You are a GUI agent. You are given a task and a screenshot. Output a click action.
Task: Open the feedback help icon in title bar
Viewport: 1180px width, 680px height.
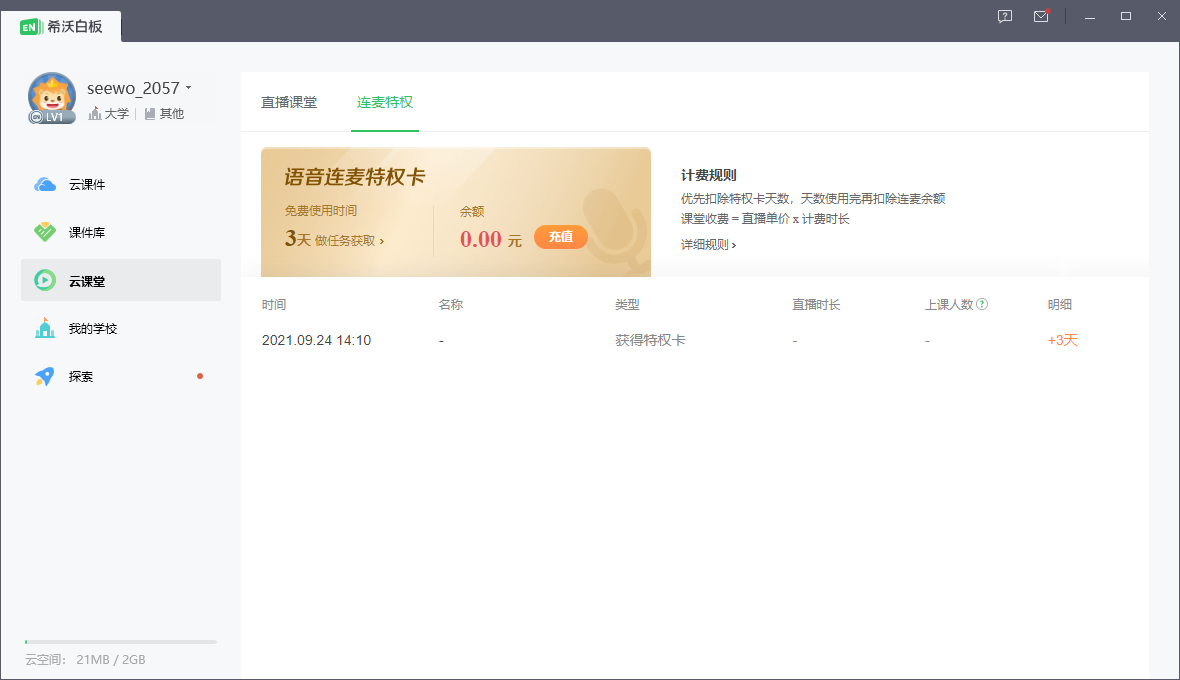(1005, 16)
